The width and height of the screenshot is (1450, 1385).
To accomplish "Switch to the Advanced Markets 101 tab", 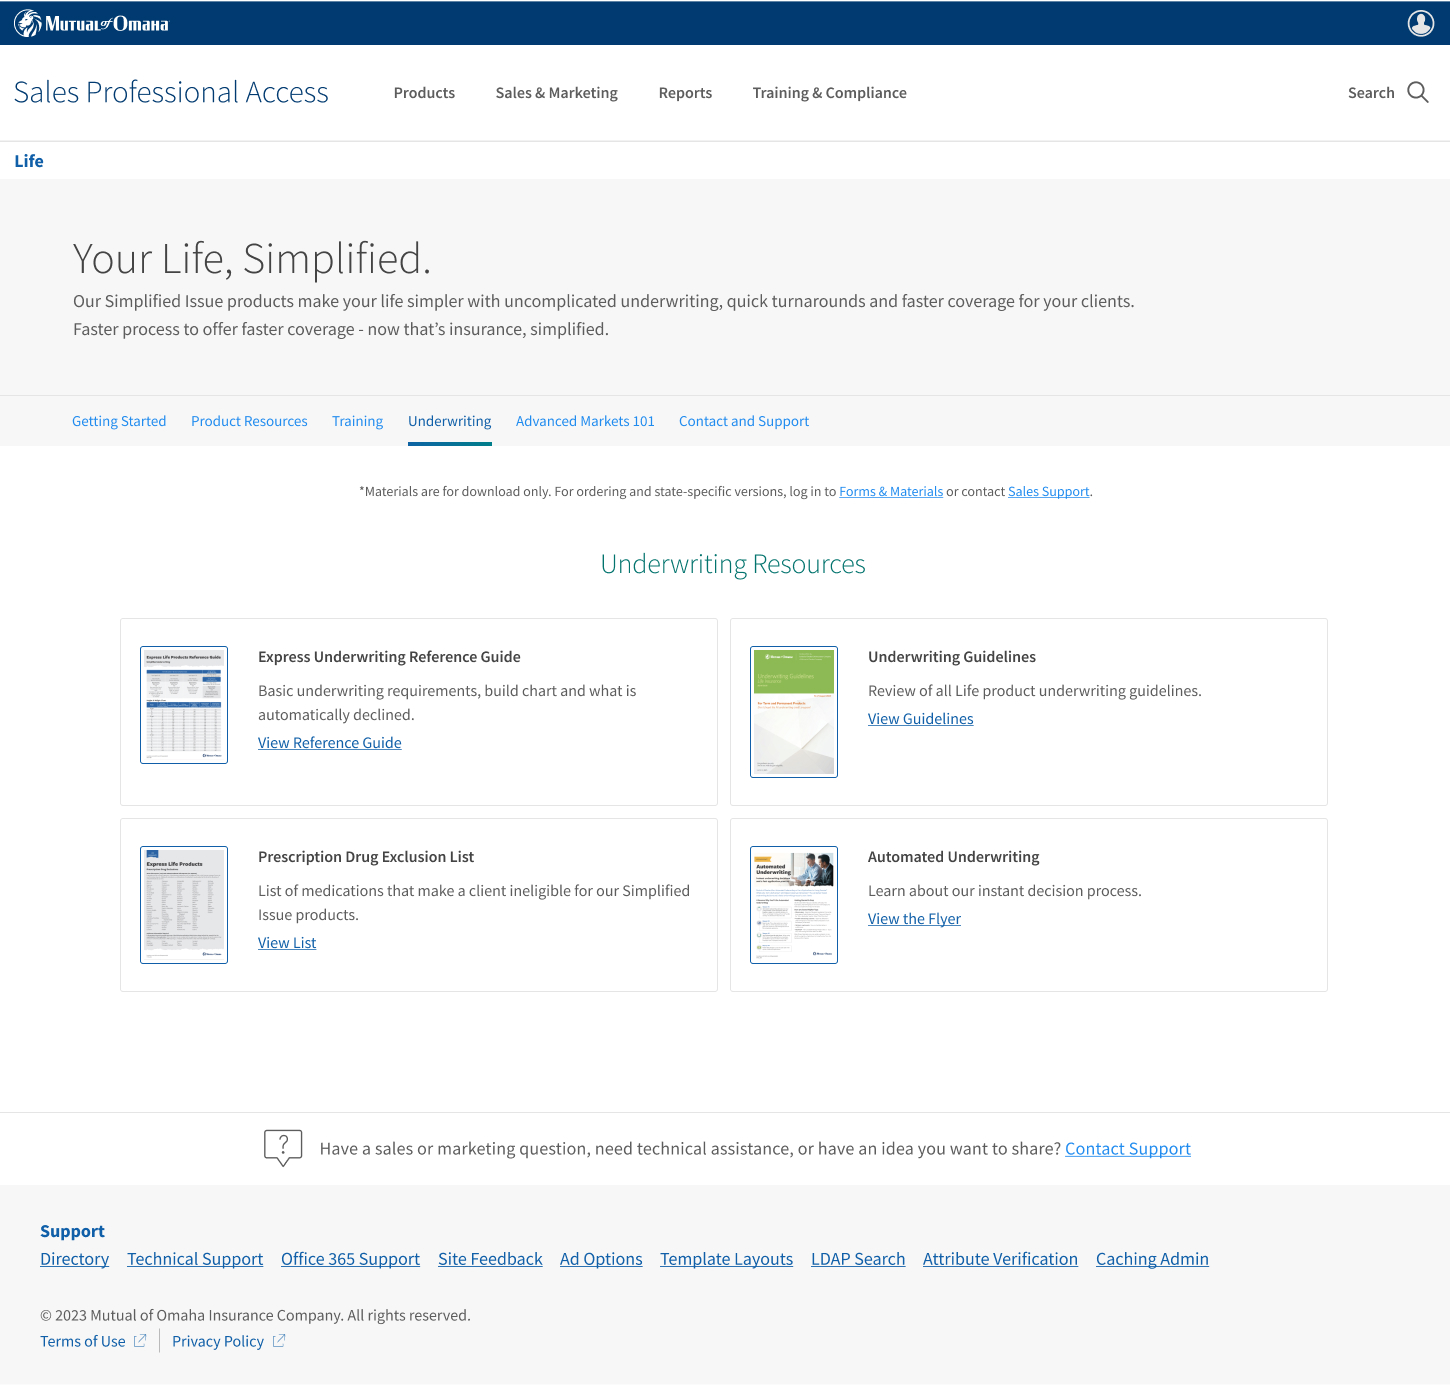I will (585, 421).
